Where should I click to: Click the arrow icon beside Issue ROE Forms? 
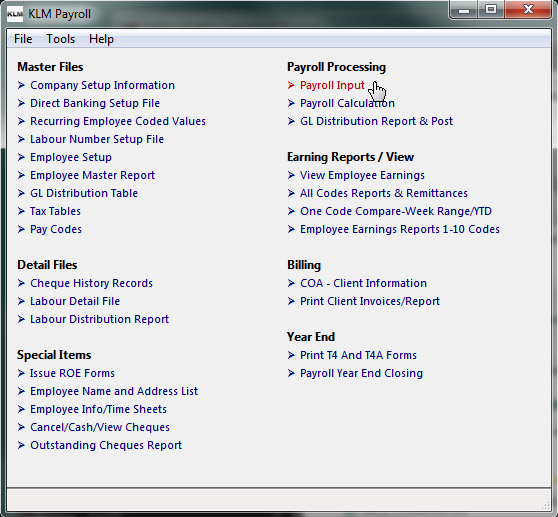tap(21, 373)
